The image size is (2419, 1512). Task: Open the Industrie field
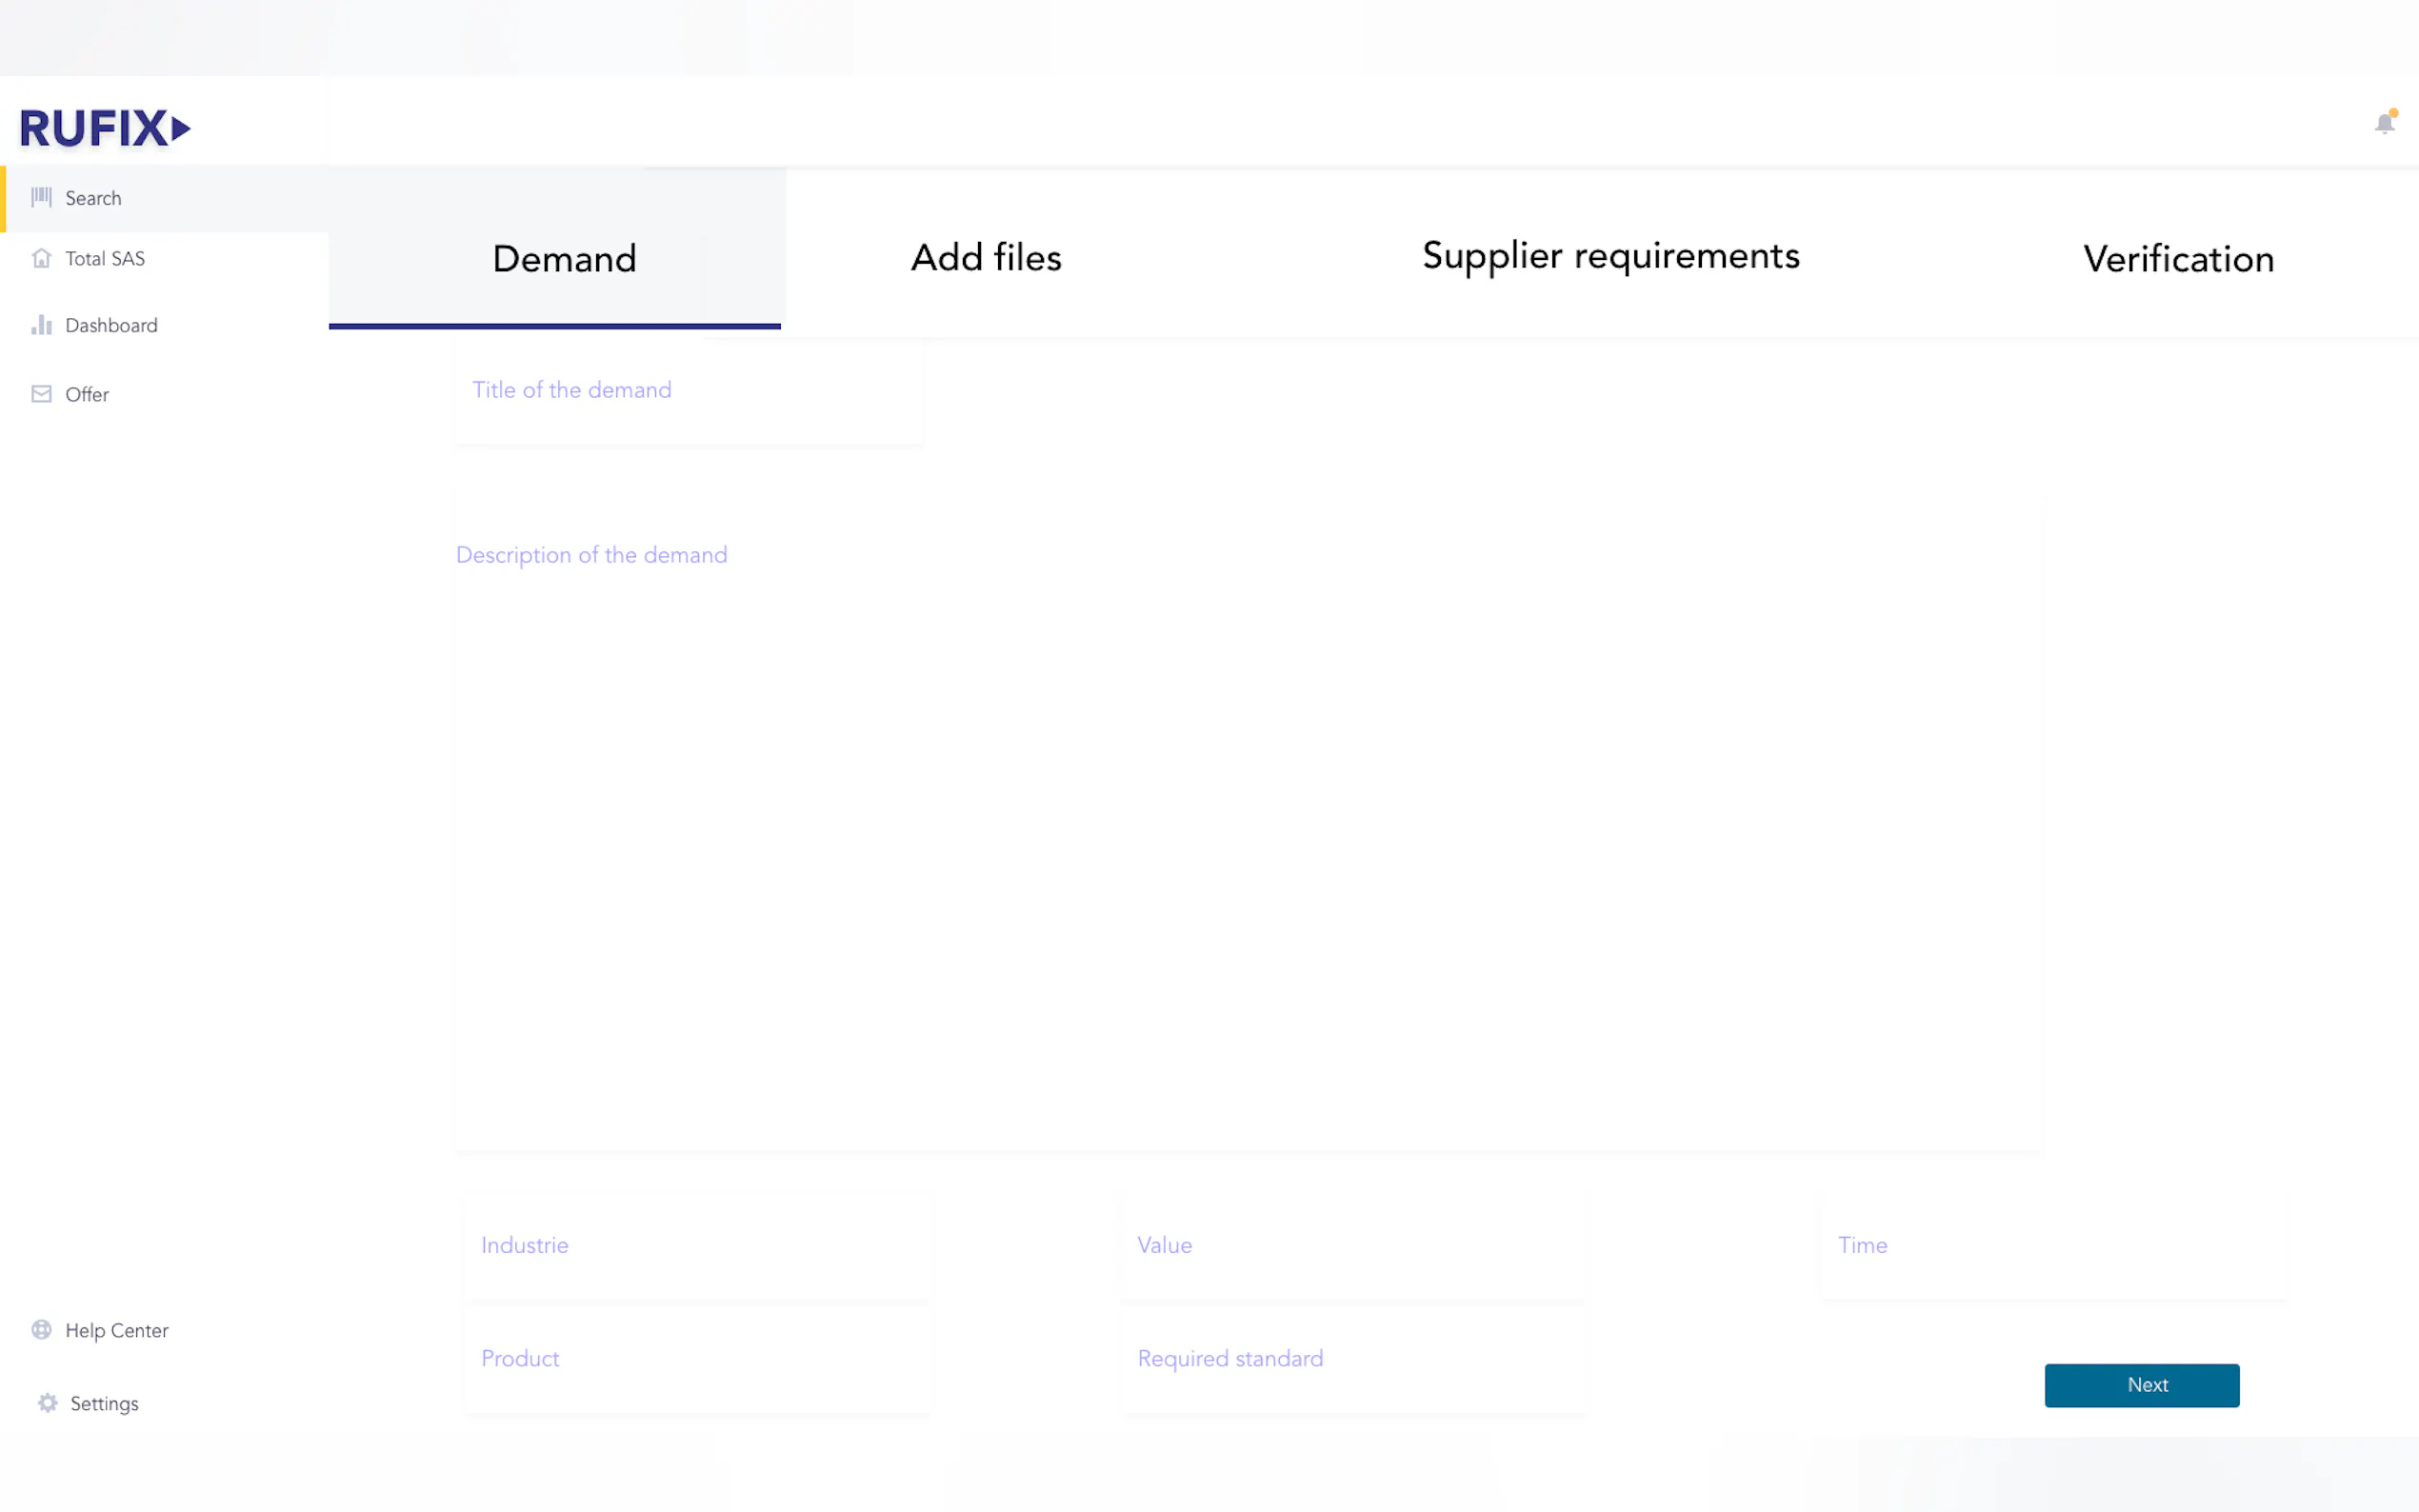696,1245
